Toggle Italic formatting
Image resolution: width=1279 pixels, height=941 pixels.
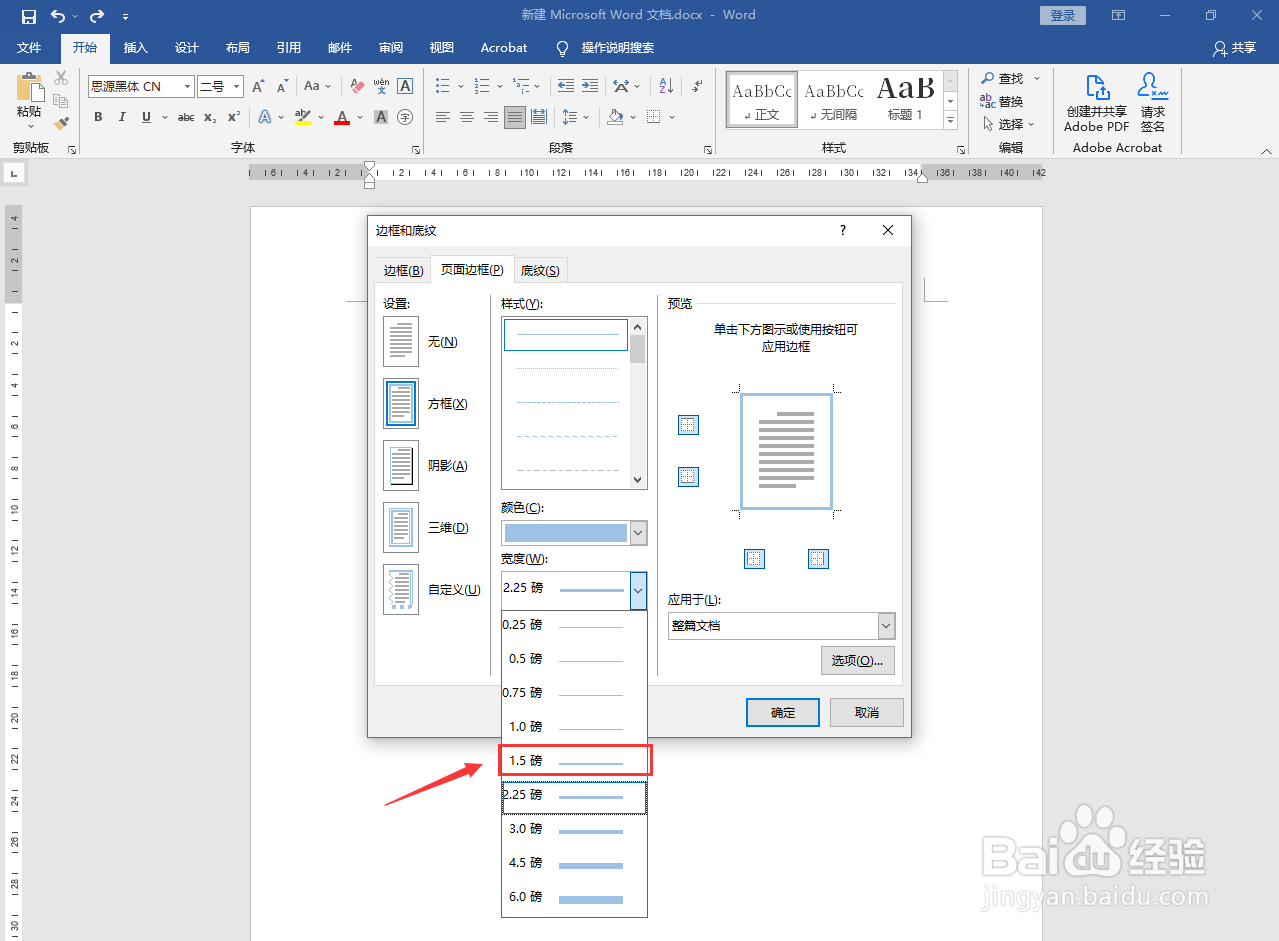(122, 117)
